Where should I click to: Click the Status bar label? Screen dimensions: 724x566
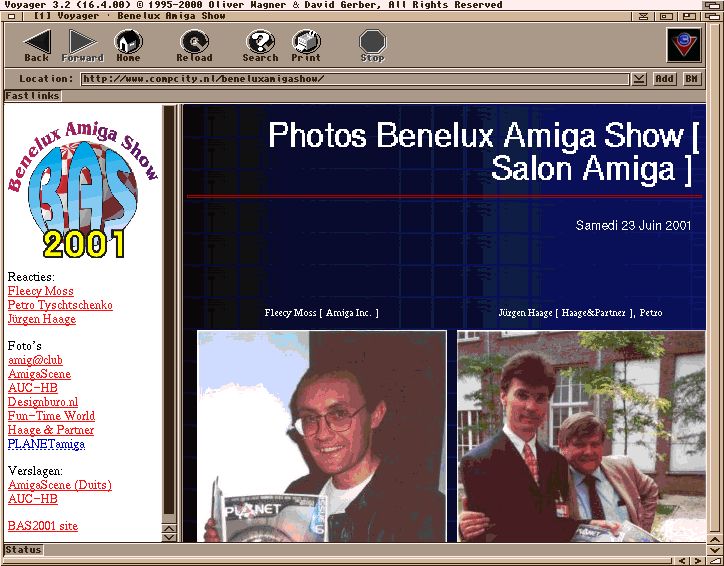[x=23, y=550]
